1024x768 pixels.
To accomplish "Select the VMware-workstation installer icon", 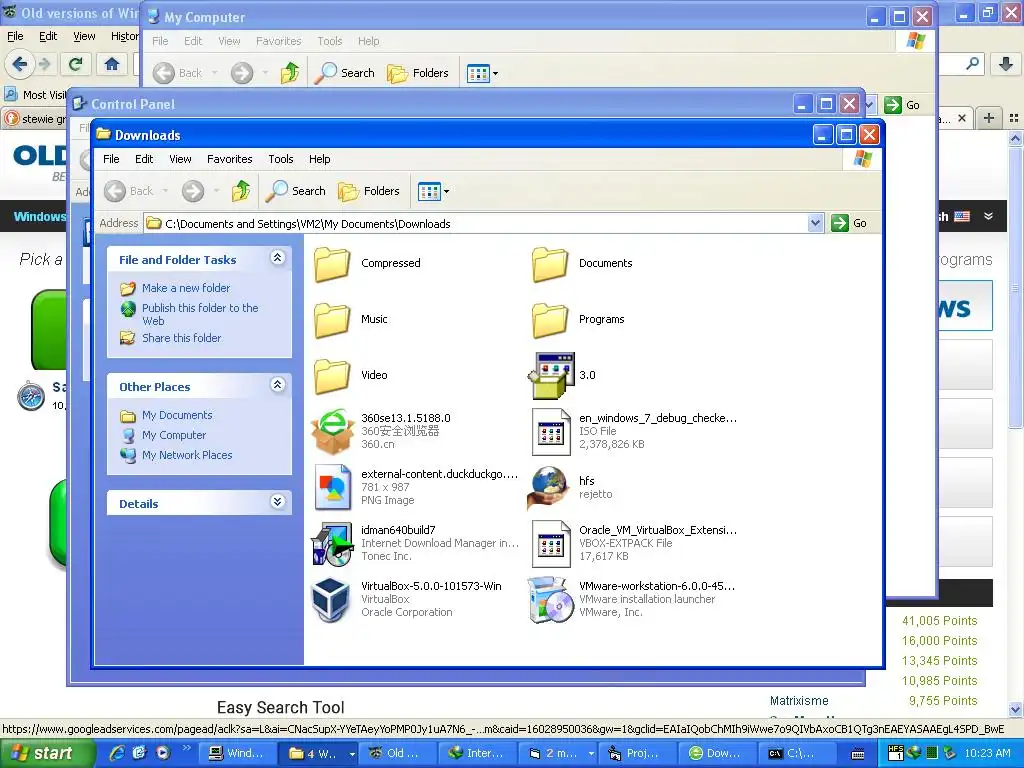I will (551, 600).
